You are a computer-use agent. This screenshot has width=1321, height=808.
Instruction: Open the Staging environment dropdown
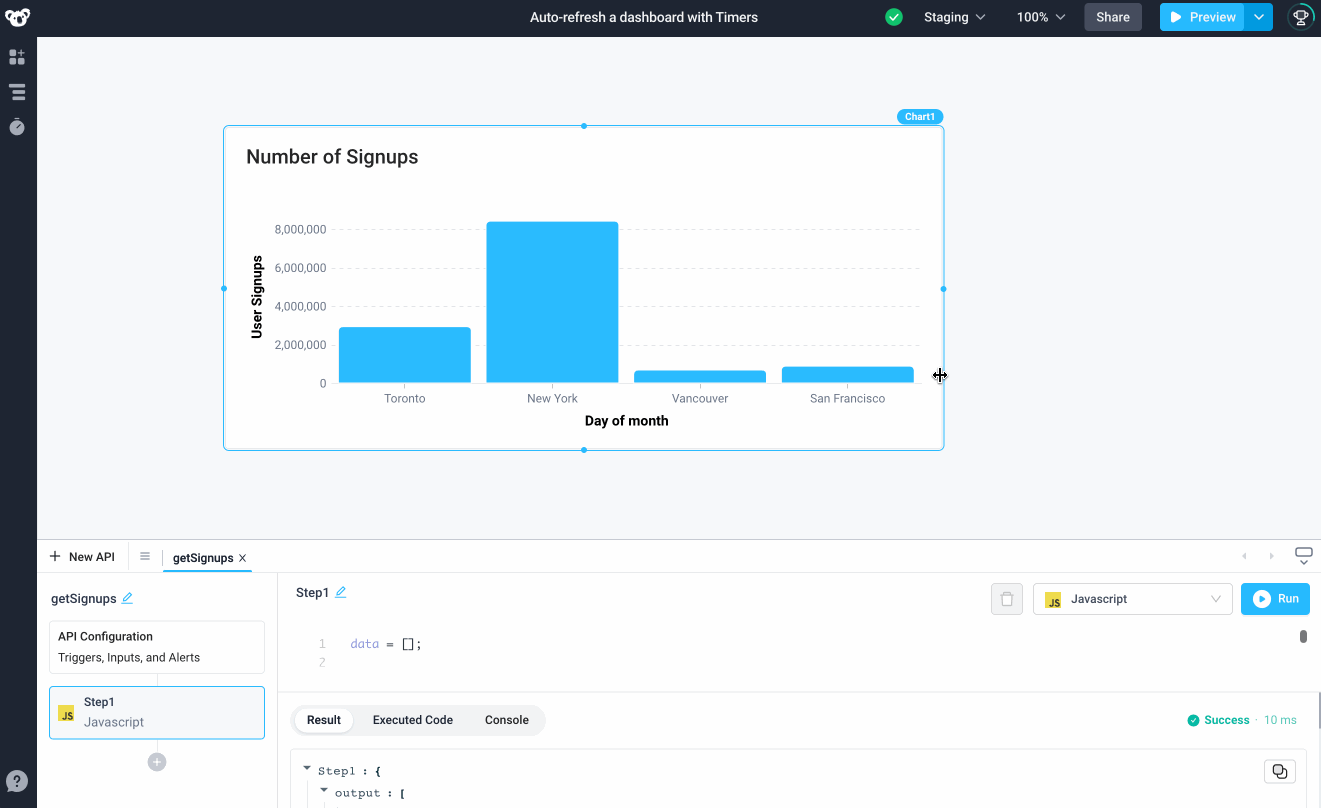(x=953, y=17)
